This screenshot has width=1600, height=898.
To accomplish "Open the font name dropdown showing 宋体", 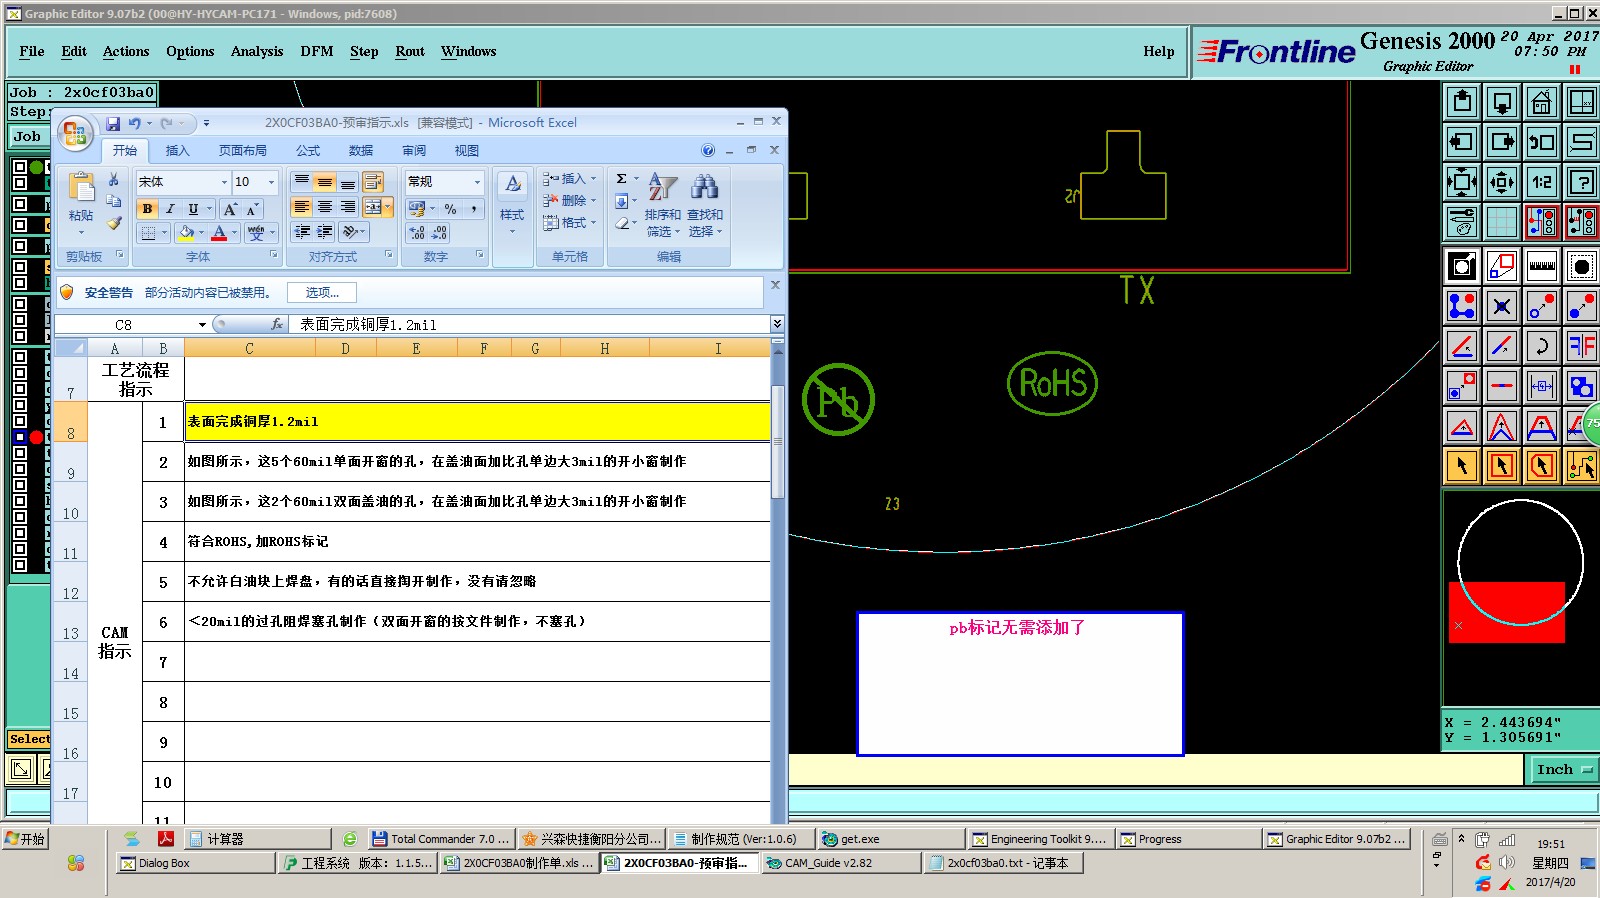I will click(x=224, y=182).
